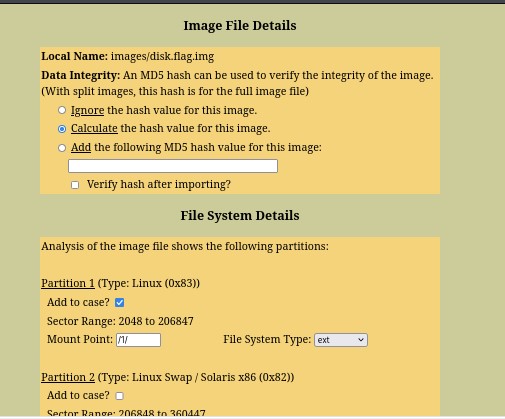Image resolution: width=505 pixels, height=419 pixels.
Task: Click the 'With split images' note text
Action: pos(175,91)
